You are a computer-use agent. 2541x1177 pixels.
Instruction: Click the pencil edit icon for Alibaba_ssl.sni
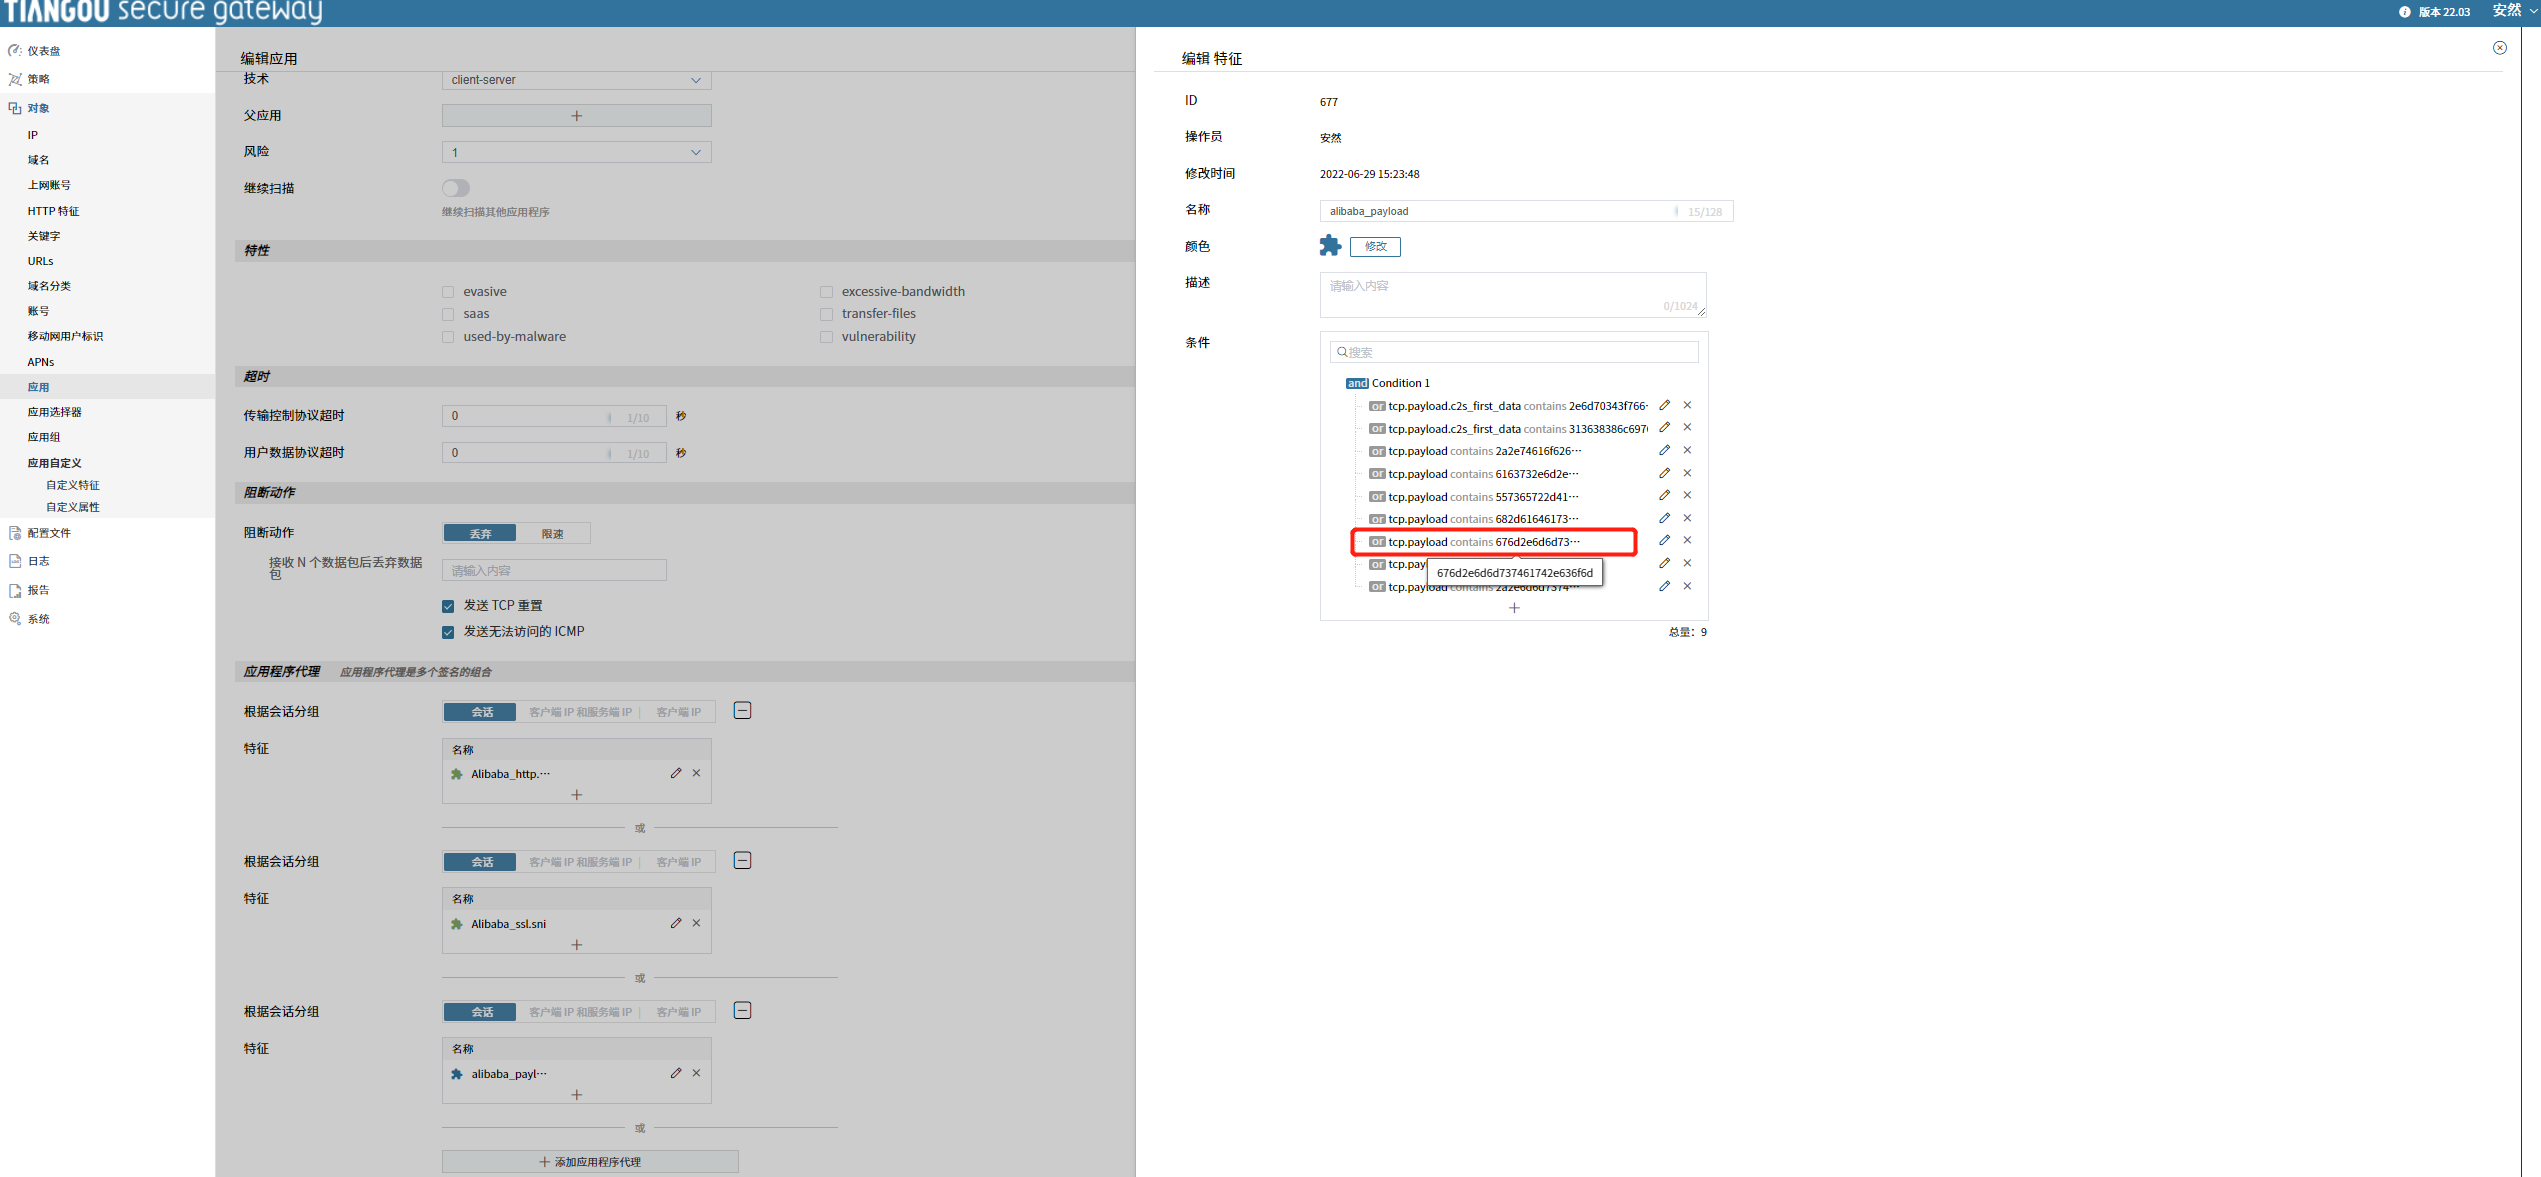coord(676,923)
